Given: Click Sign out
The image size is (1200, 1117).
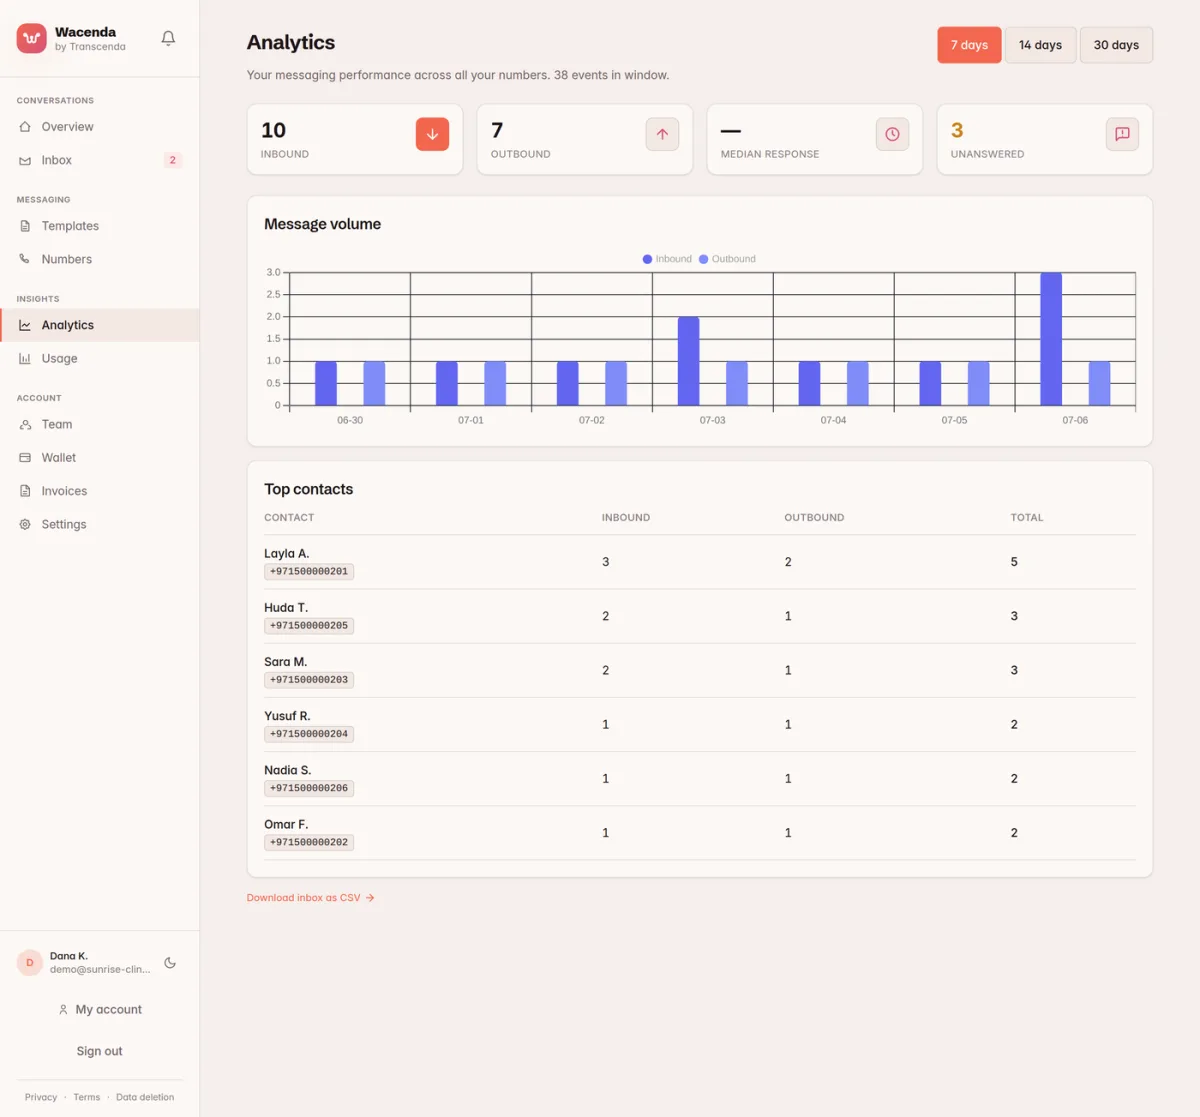Looking at the screenshot, I should [100, 1051].
